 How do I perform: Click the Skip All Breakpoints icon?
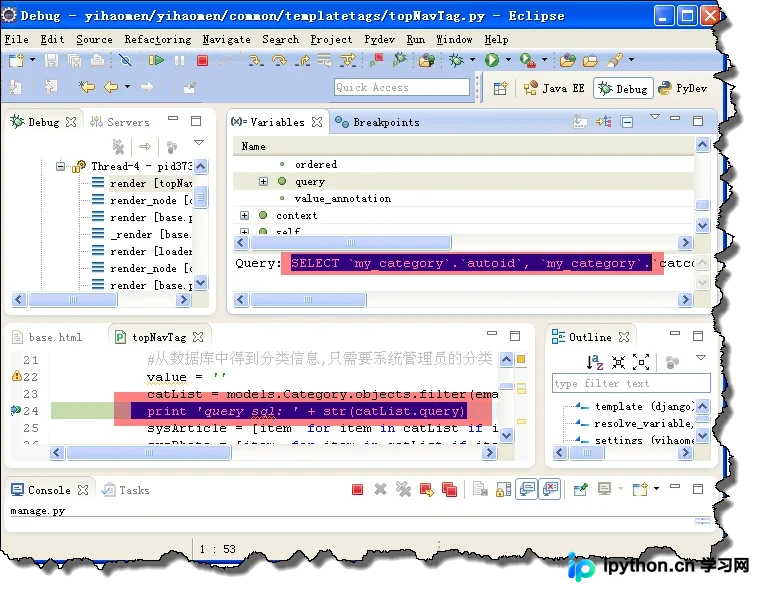[125, 60]
